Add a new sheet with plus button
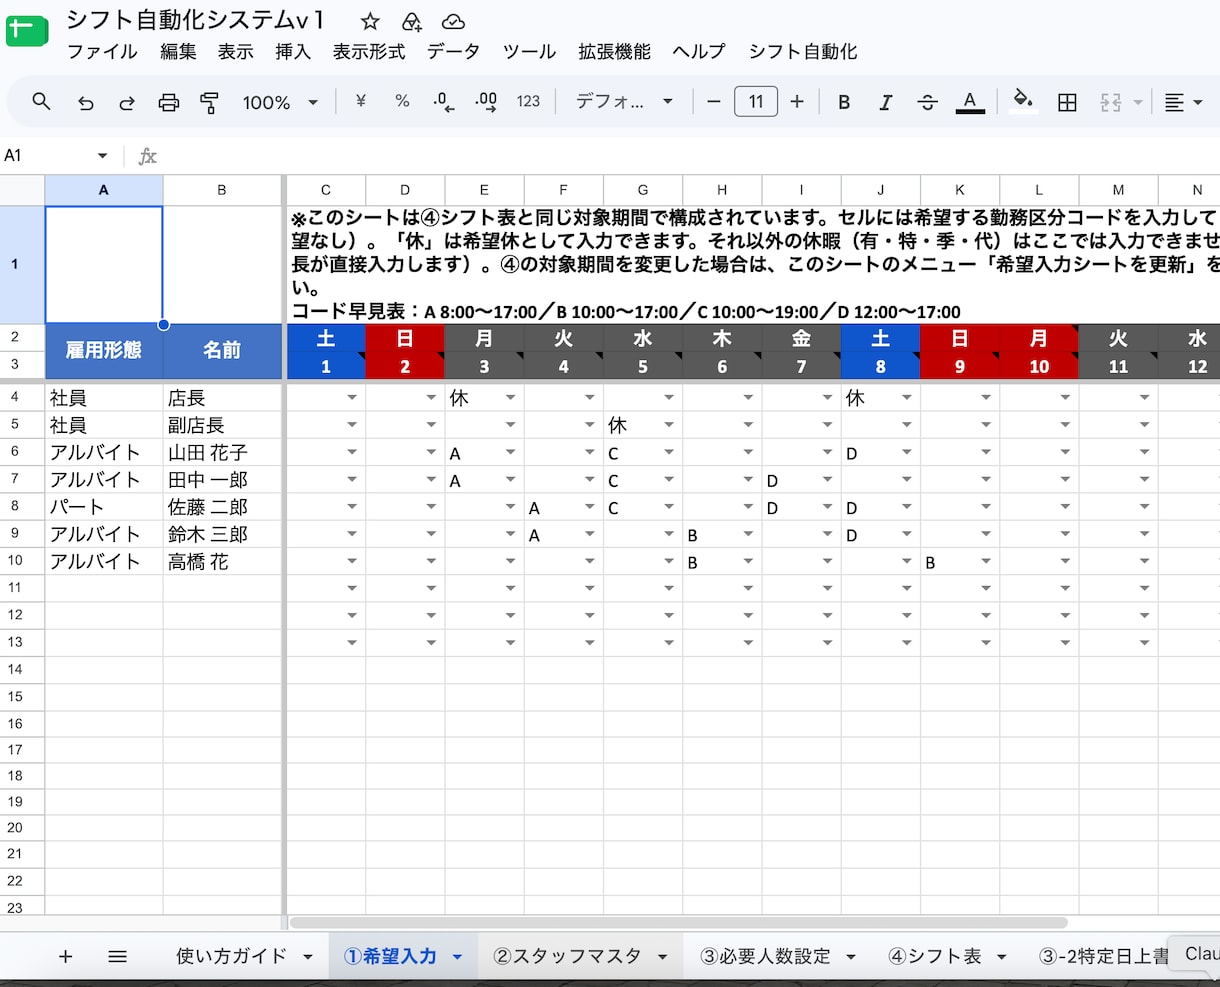1220x987 pixels. [66, 956]
